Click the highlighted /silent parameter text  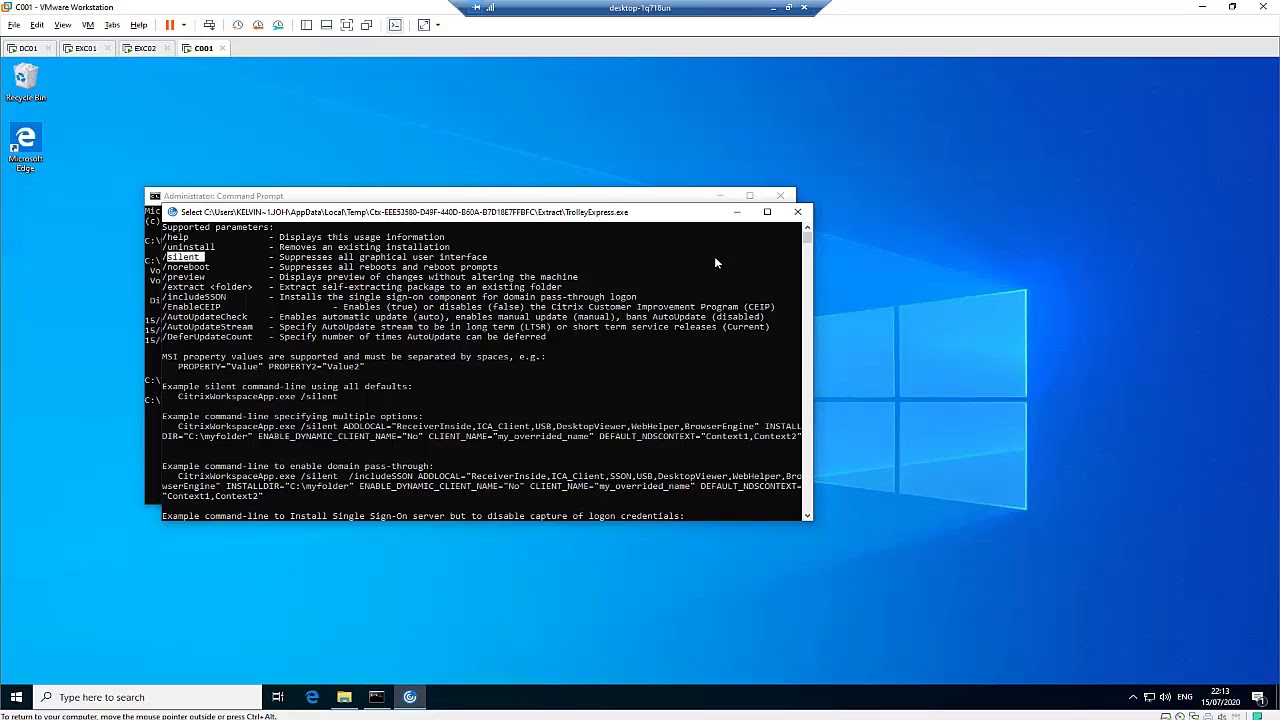coord(184,257)
